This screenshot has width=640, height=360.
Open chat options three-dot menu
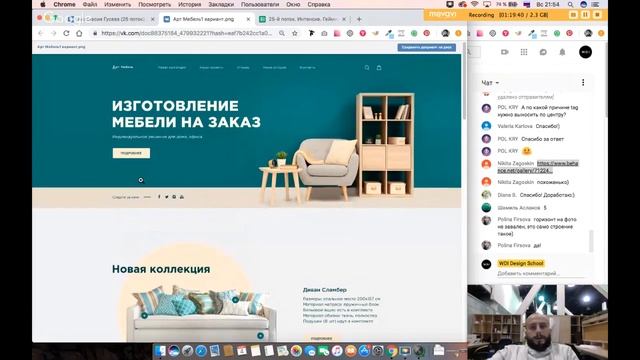click(x=583, y=82)
